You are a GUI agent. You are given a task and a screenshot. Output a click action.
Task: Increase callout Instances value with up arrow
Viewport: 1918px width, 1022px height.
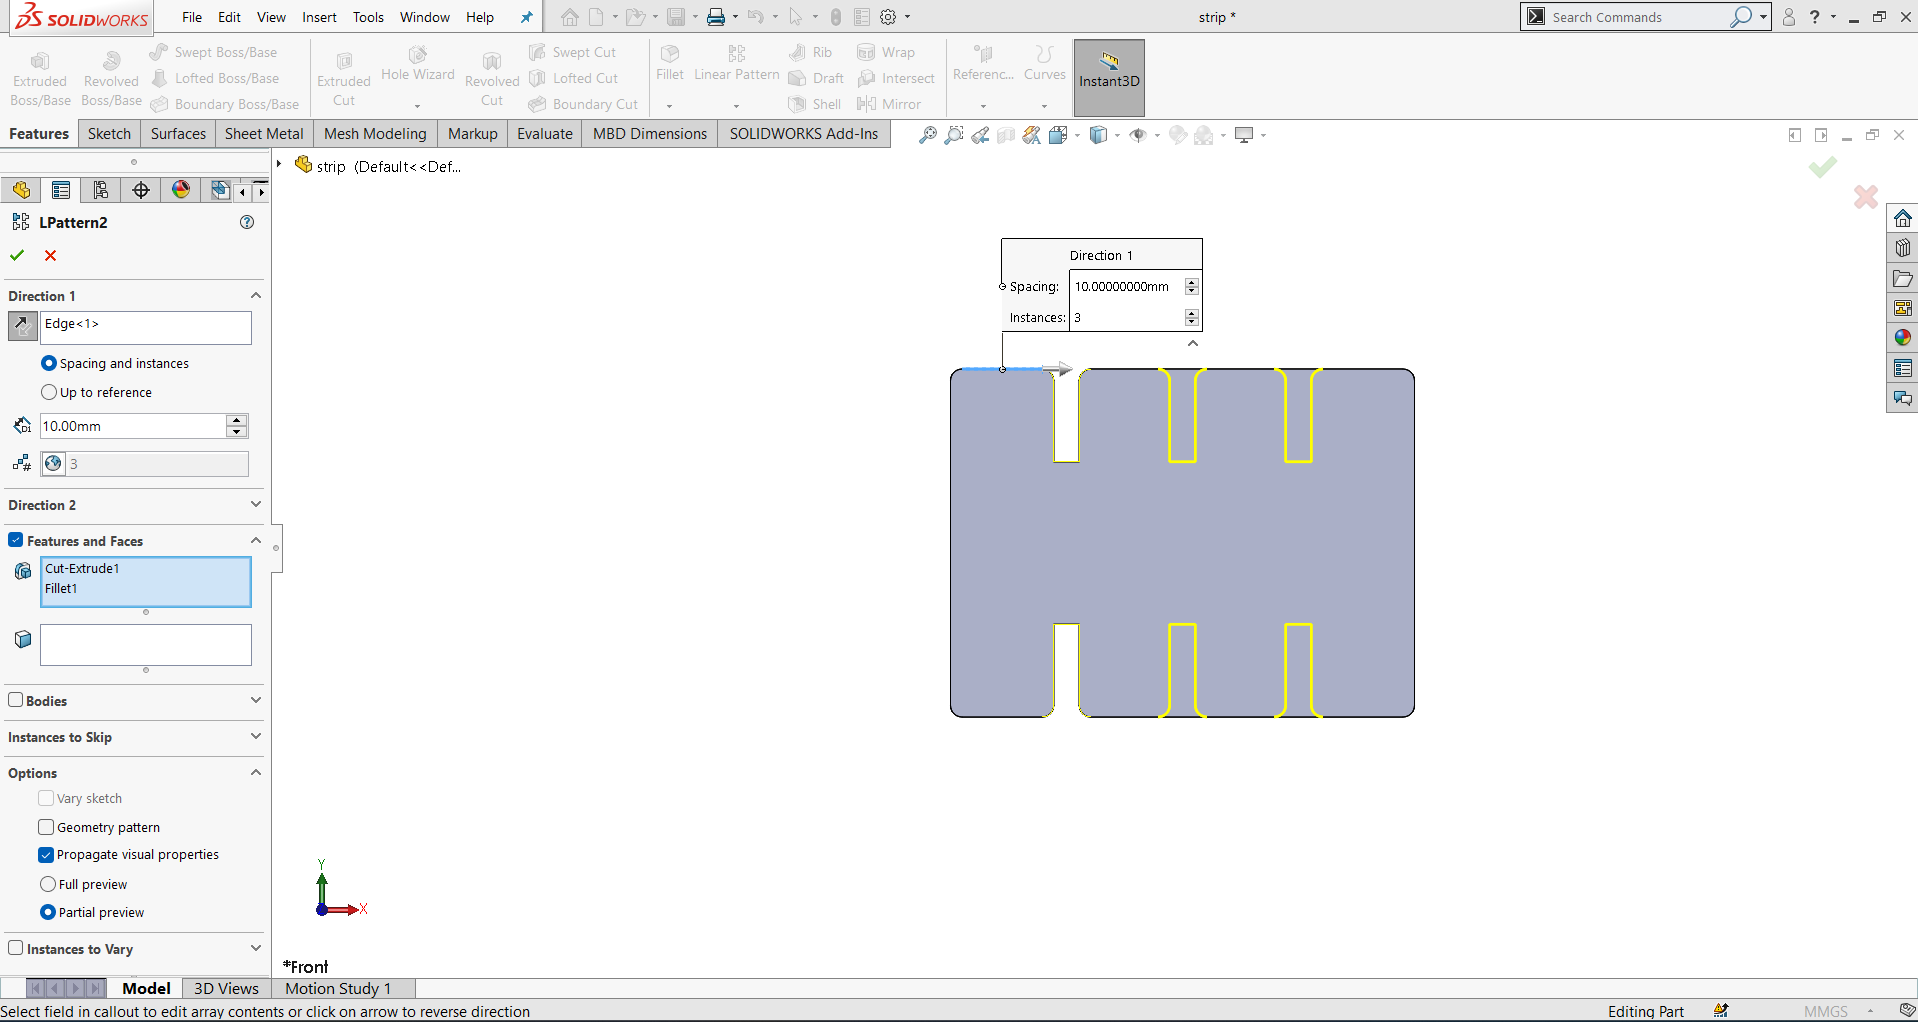click(1191, 313)
